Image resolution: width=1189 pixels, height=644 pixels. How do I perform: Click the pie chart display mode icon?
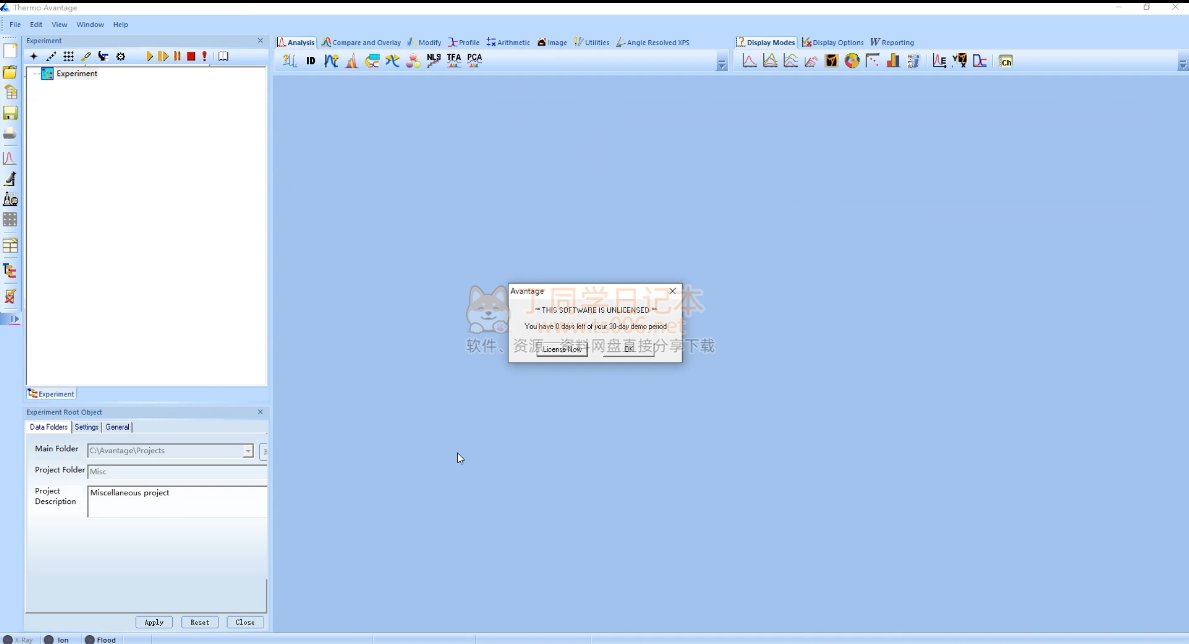pos(852,61)
